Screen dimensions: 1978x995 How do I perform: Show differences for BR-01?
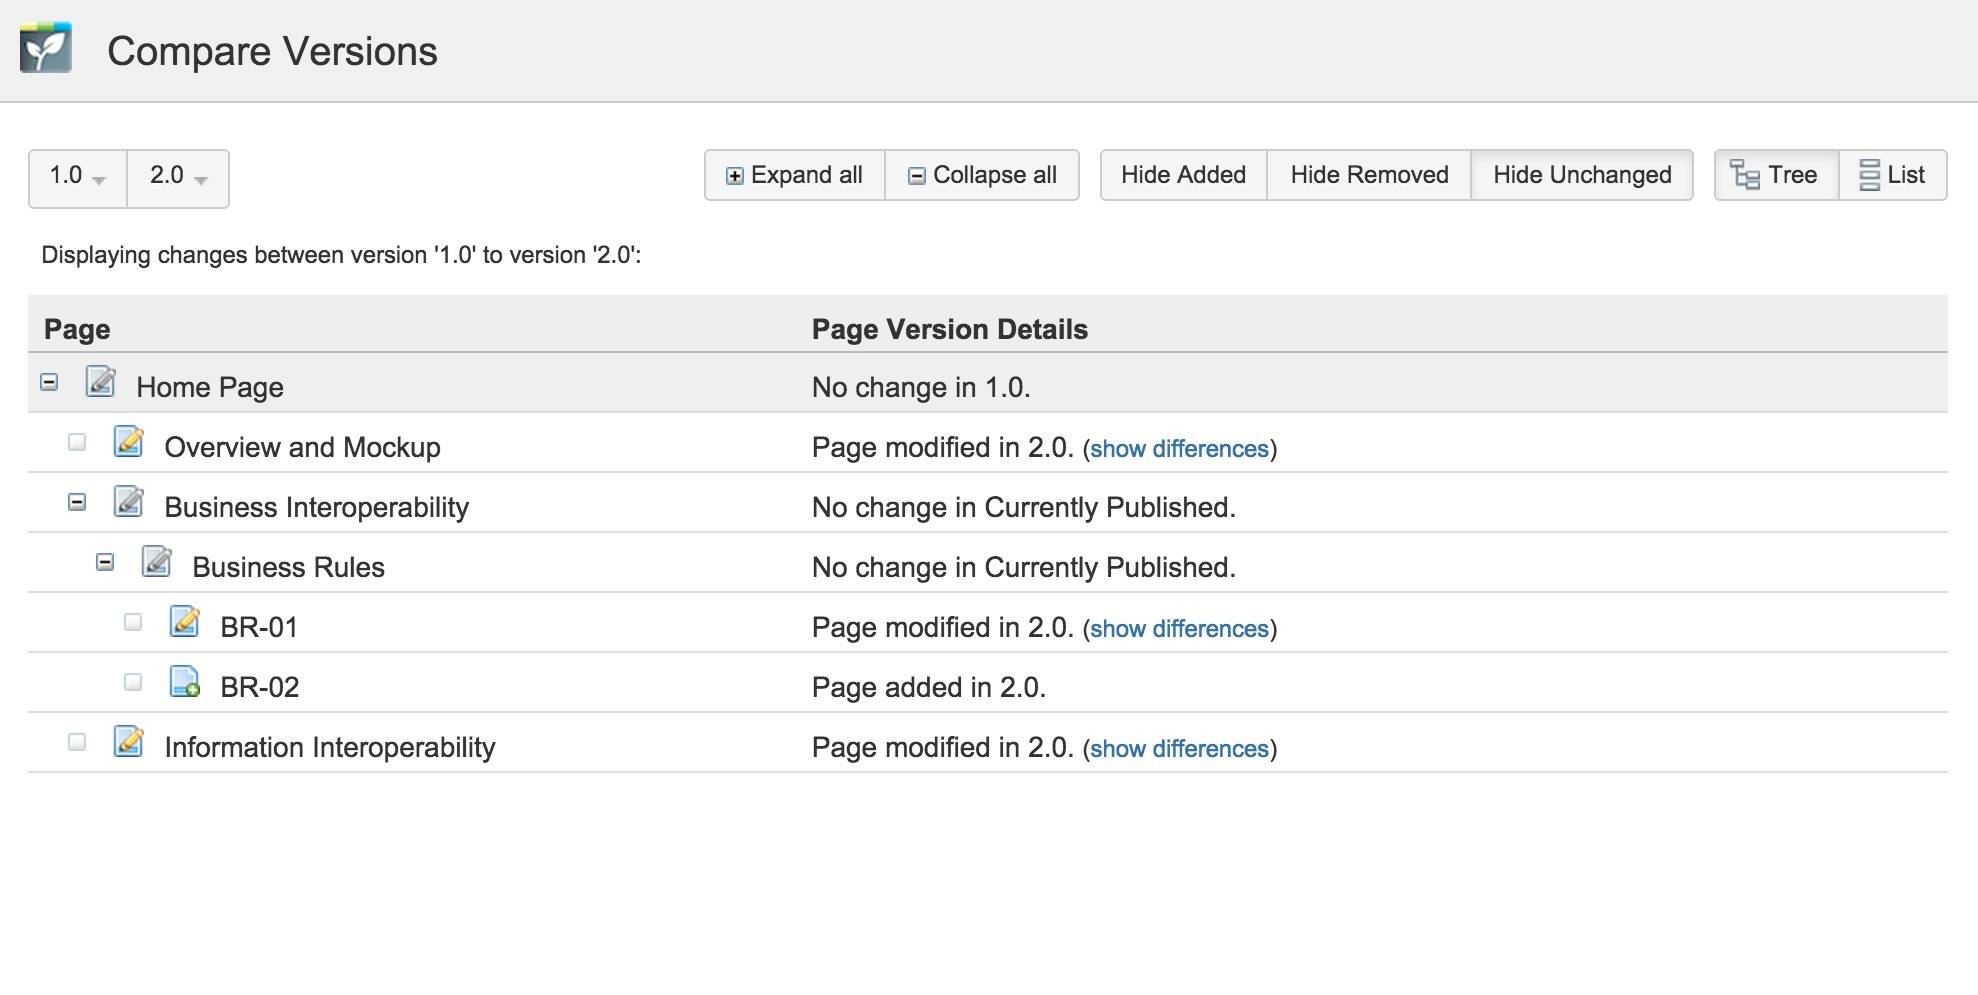coord(1179,629)
